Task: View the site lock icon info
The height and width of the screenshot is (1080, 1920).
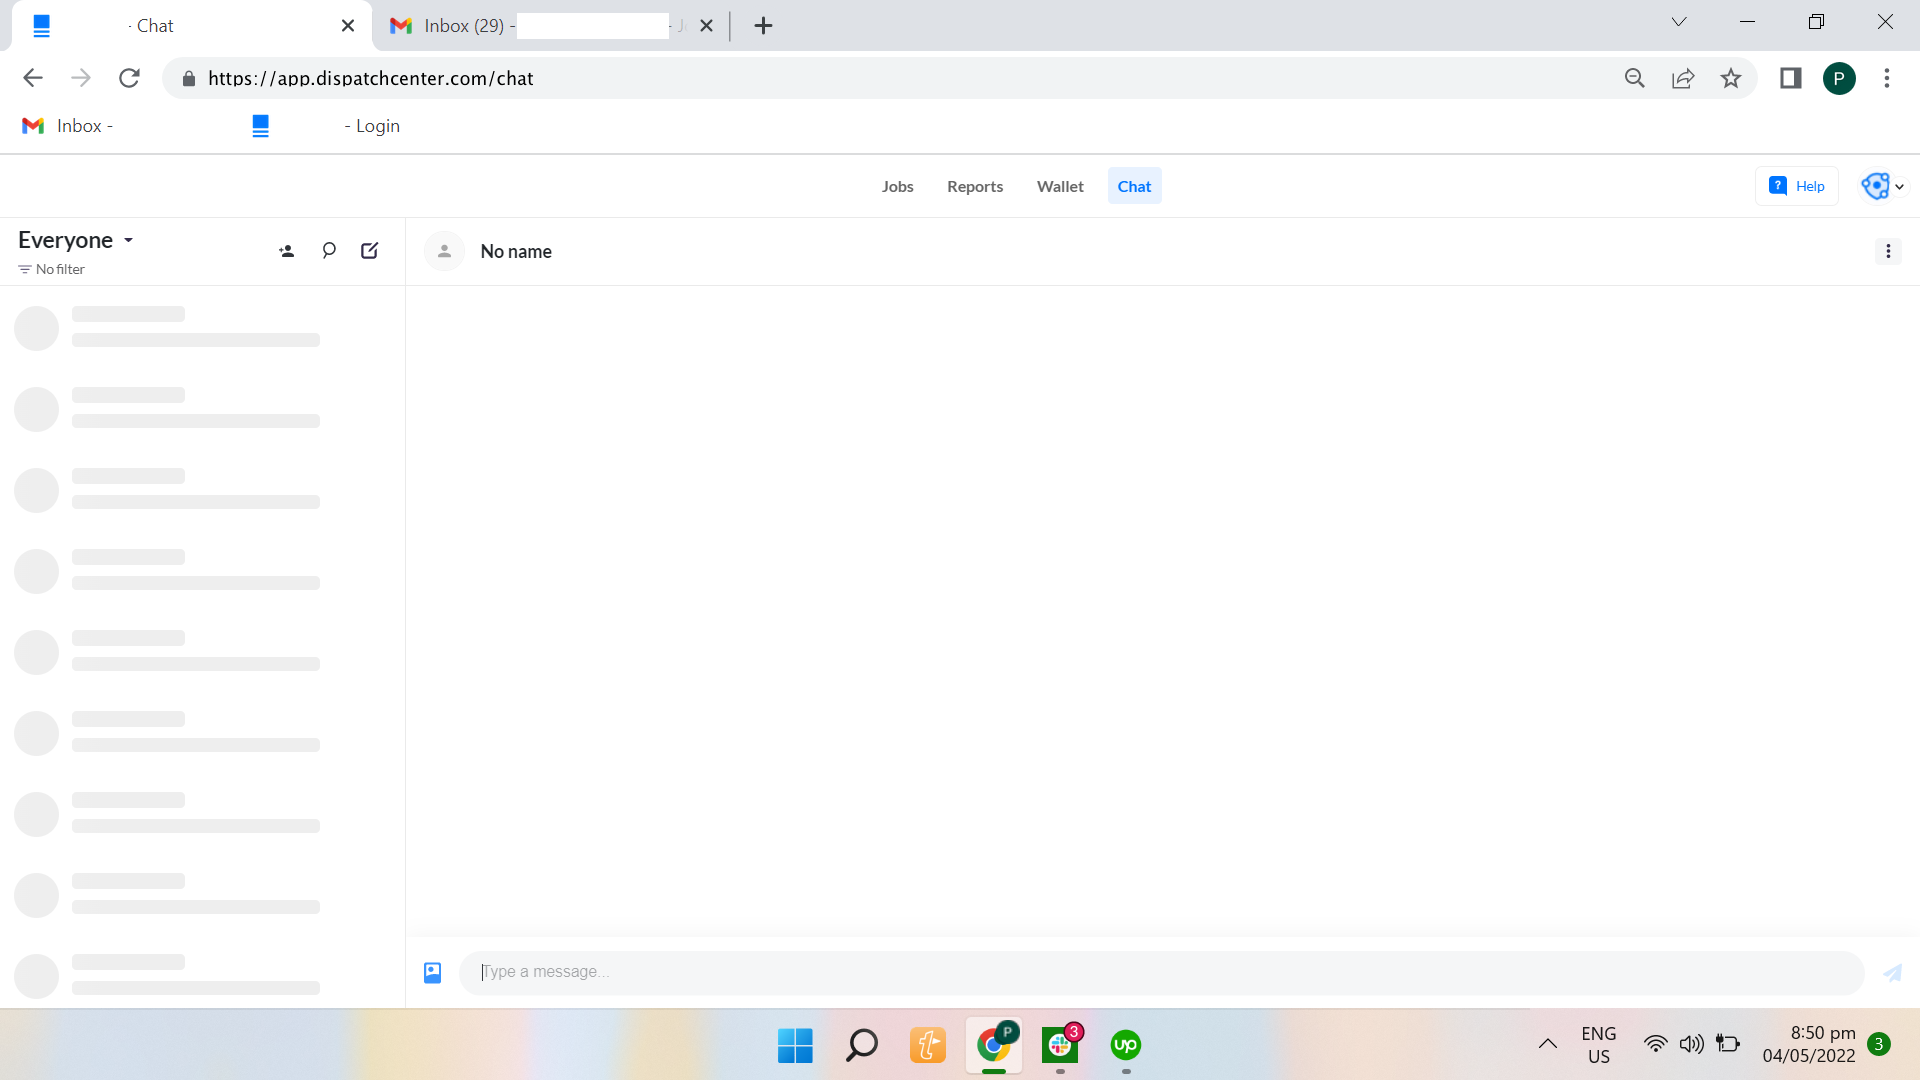Action: [189, 78]
